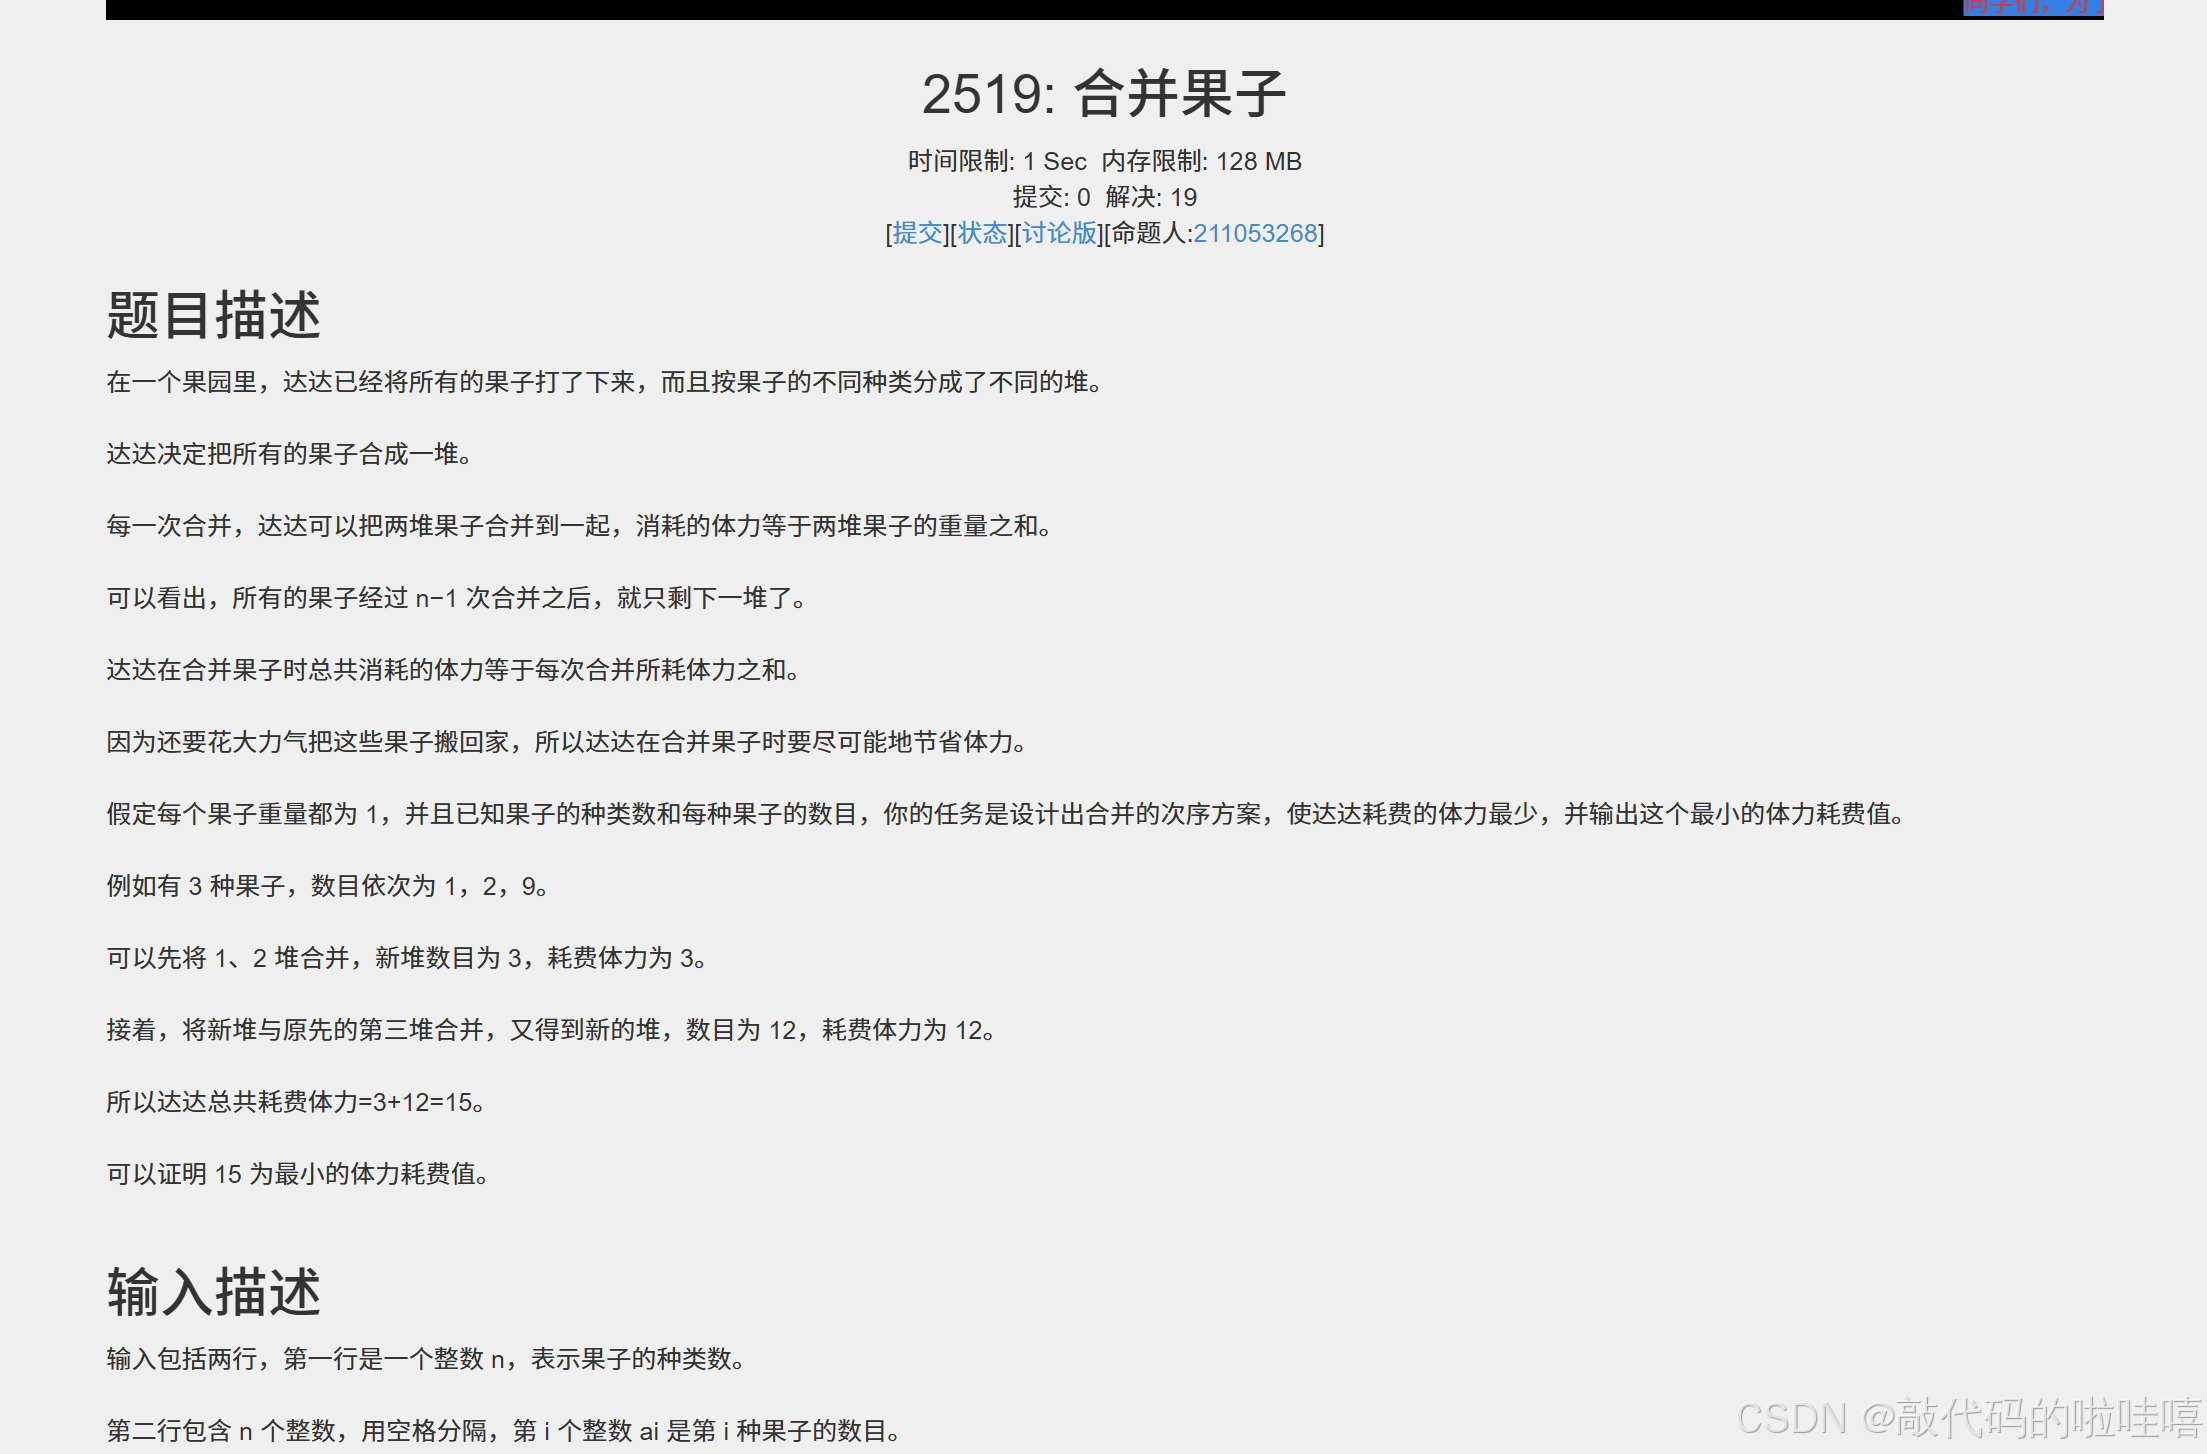Click the problem title 2519: 合并果子

(x=1103, y=94)
